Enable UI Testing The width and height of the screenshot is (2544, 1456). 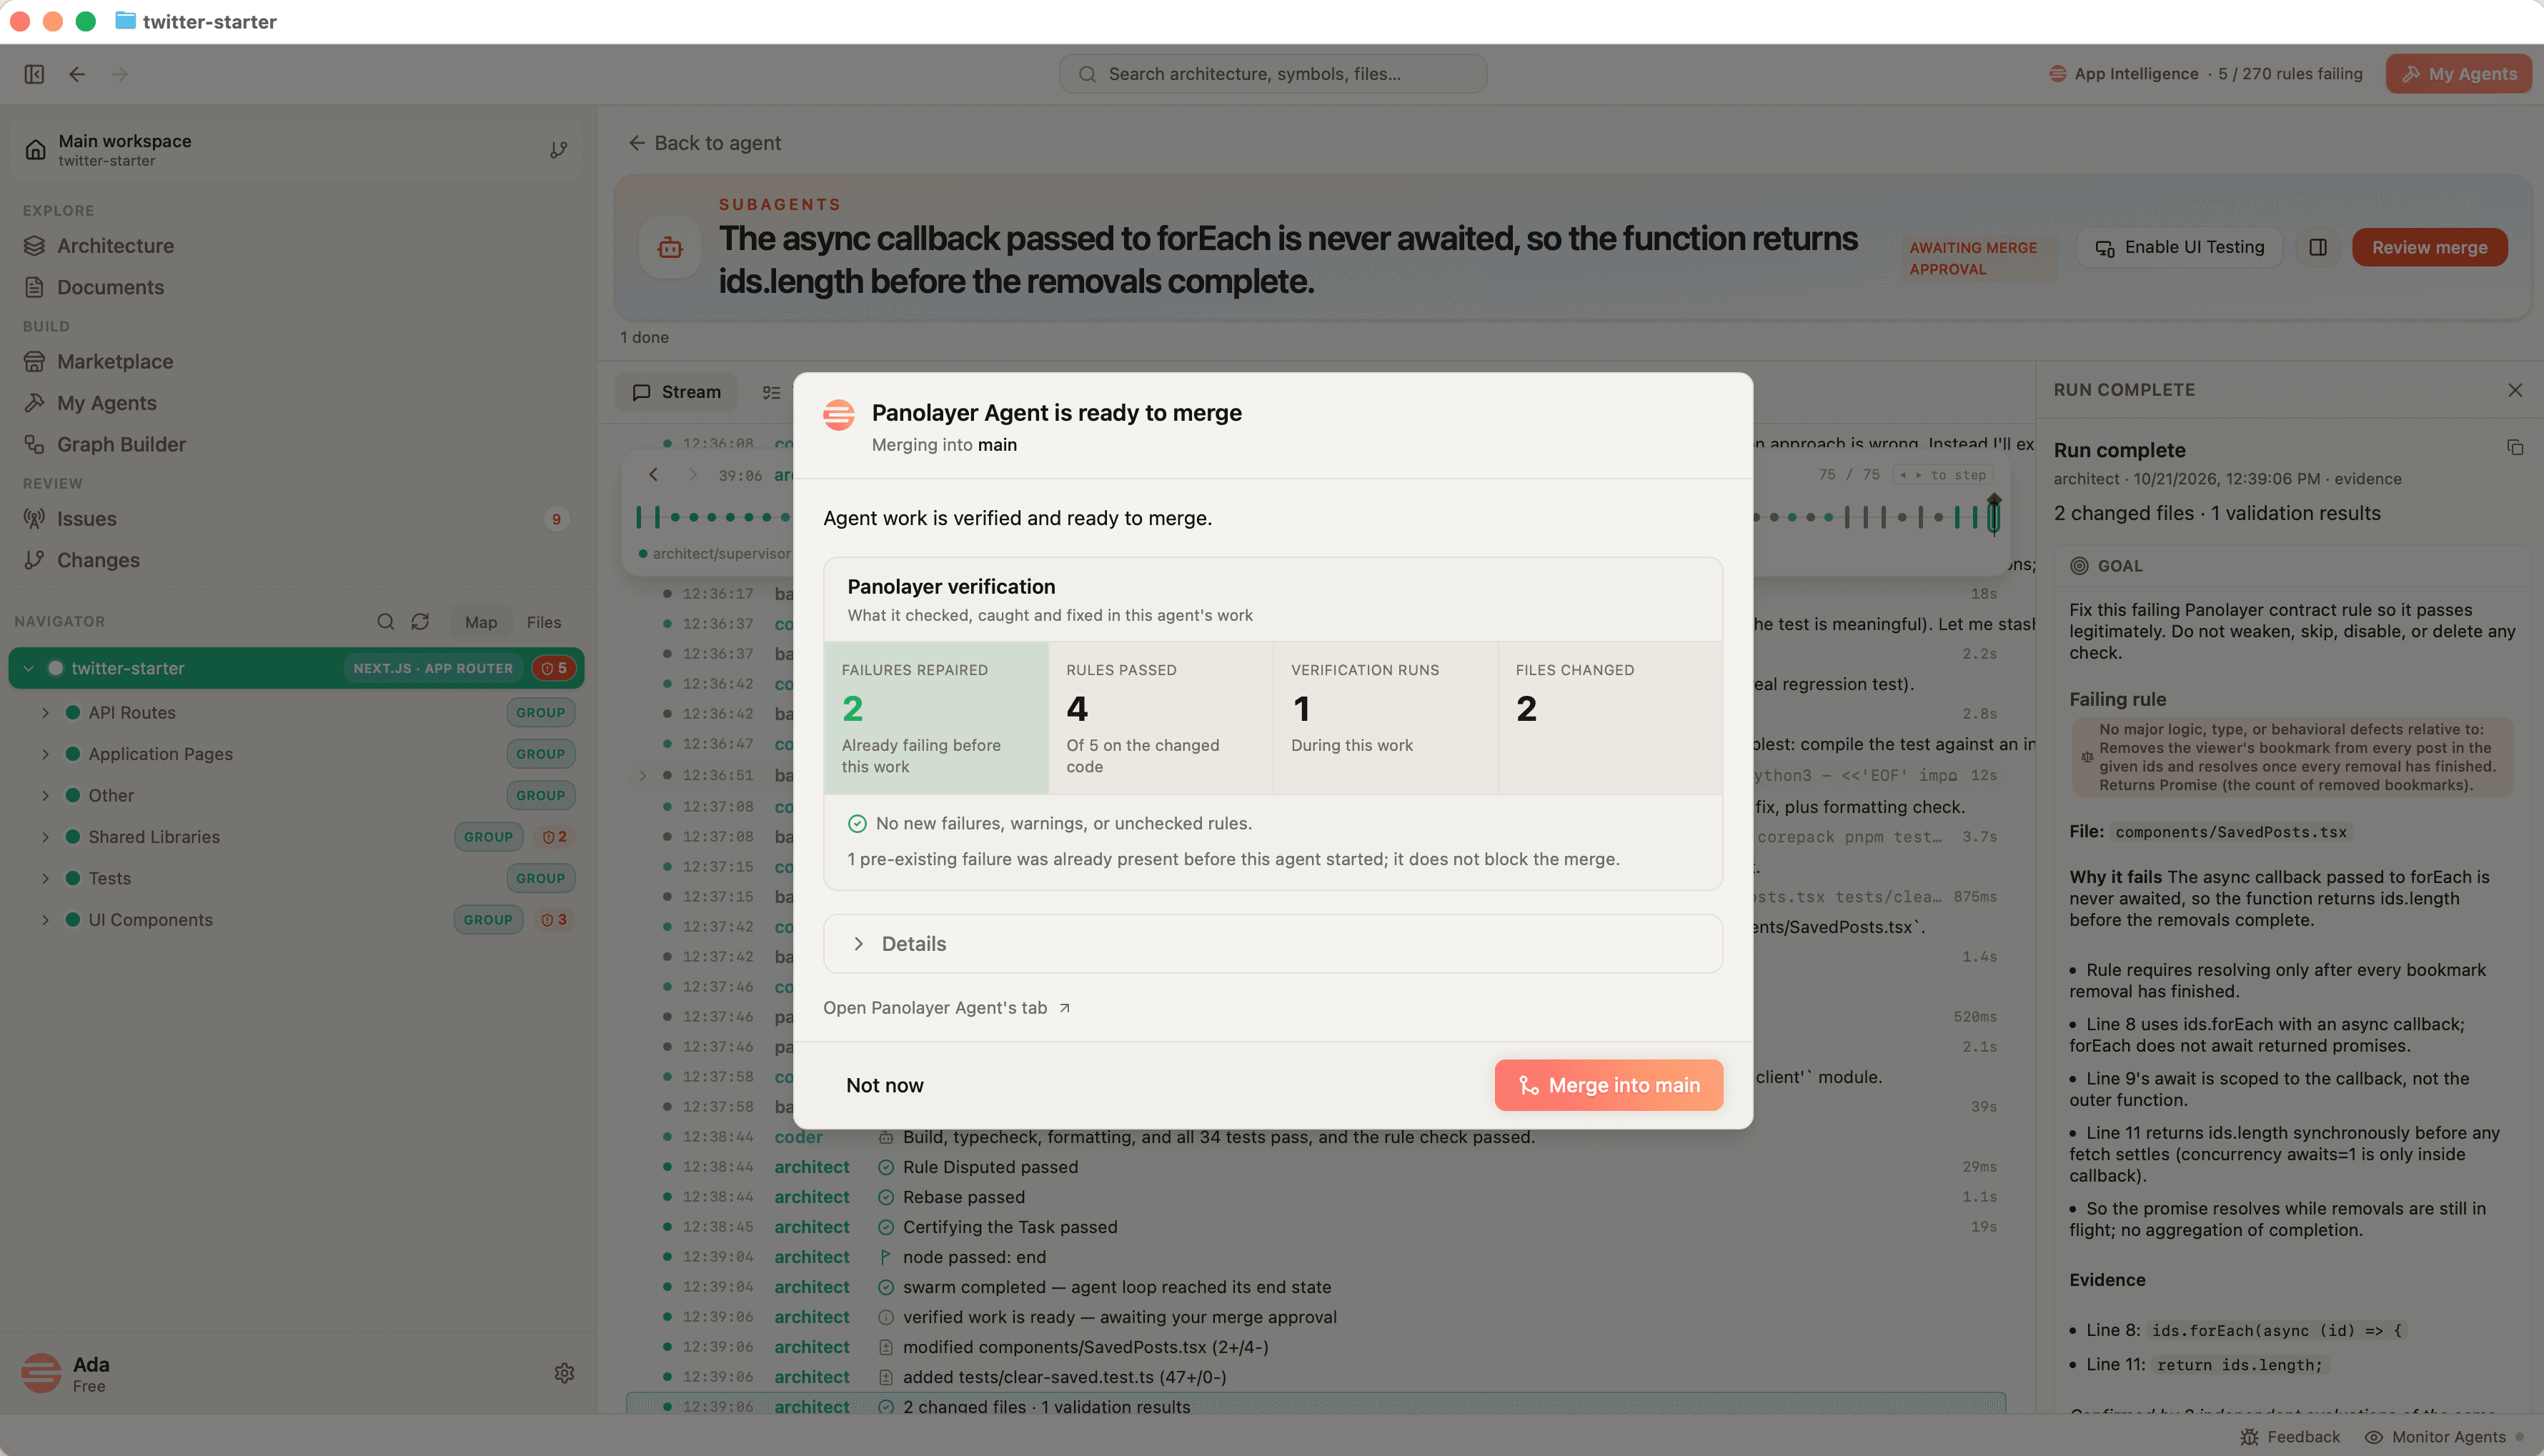point(2180,248)
